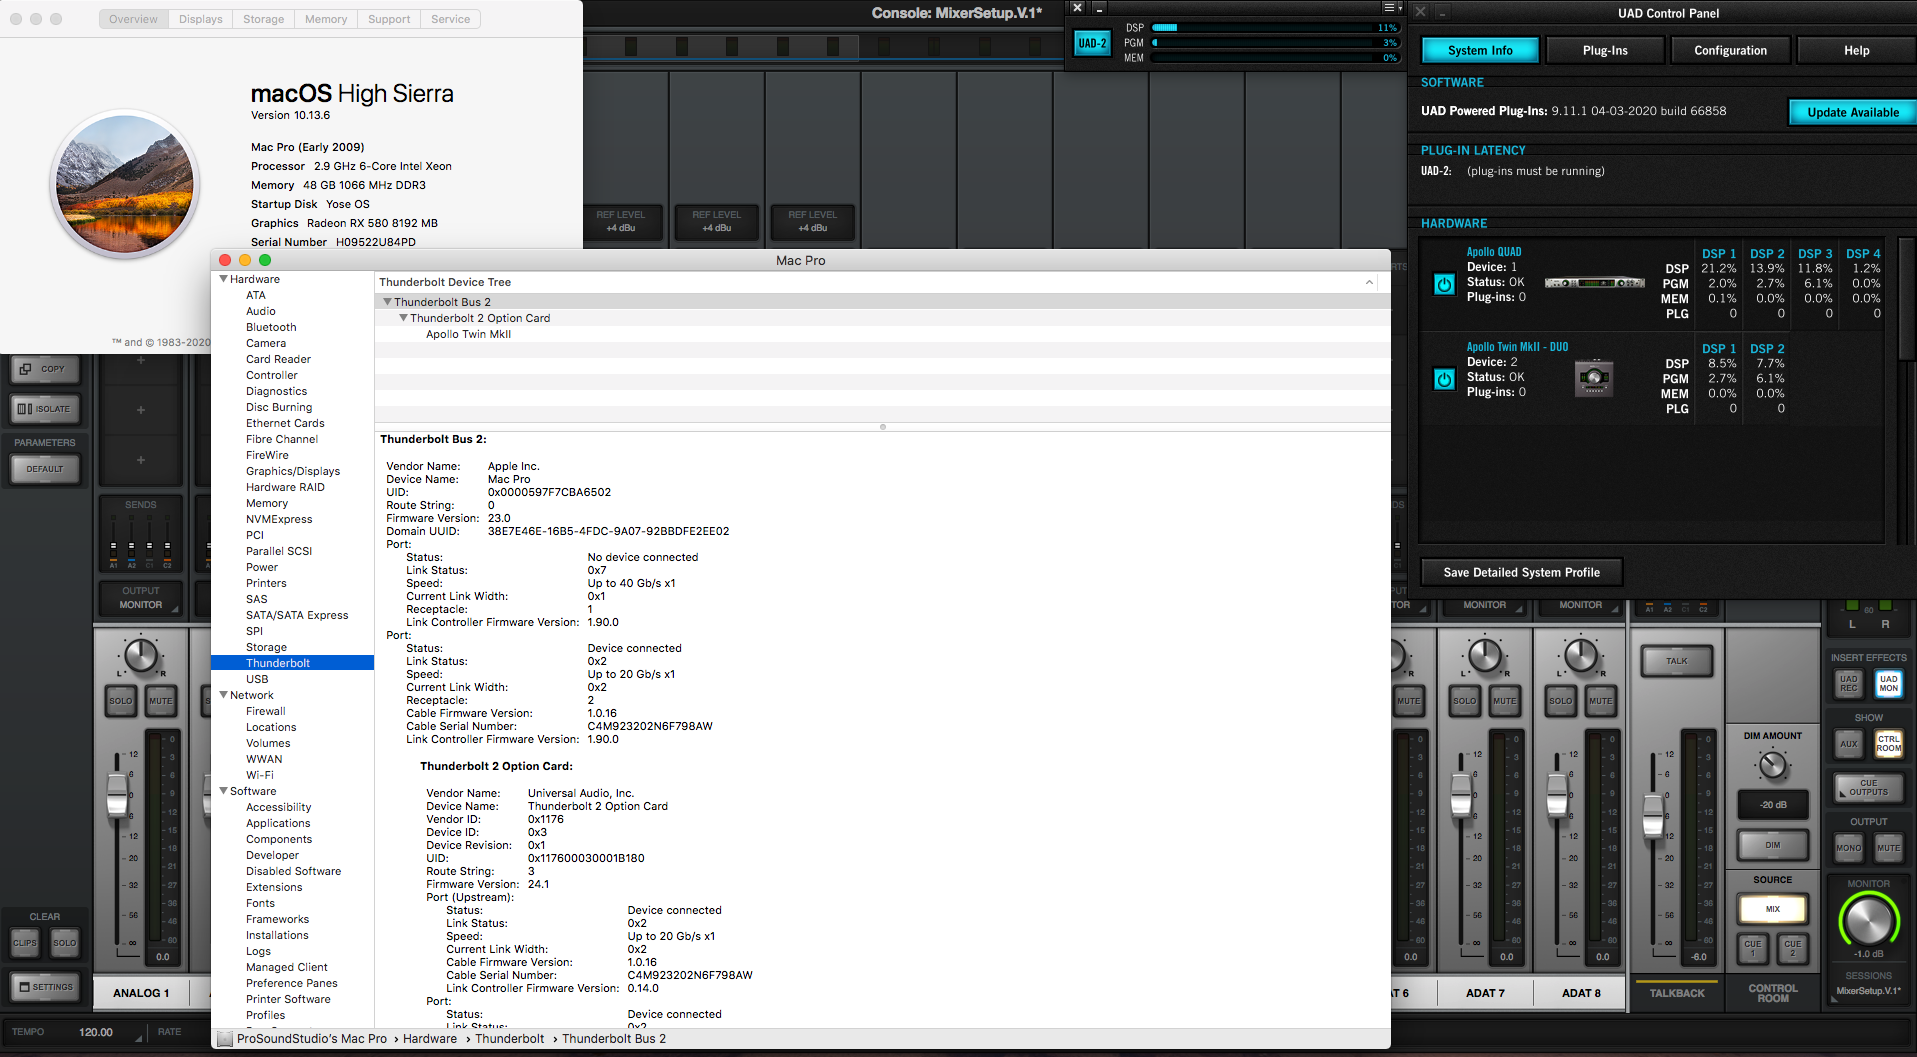Open the Configuration tab in UAD Control Panel
Viewport: 1917px width, 1057px height.
1730,51
